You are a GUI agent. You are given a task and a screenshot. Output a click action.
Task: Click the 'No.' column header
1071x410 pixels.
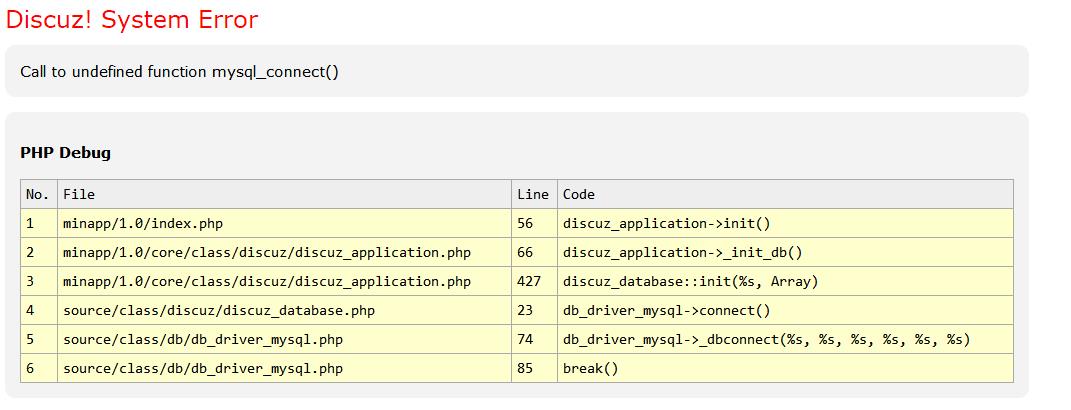click(39, 194)
